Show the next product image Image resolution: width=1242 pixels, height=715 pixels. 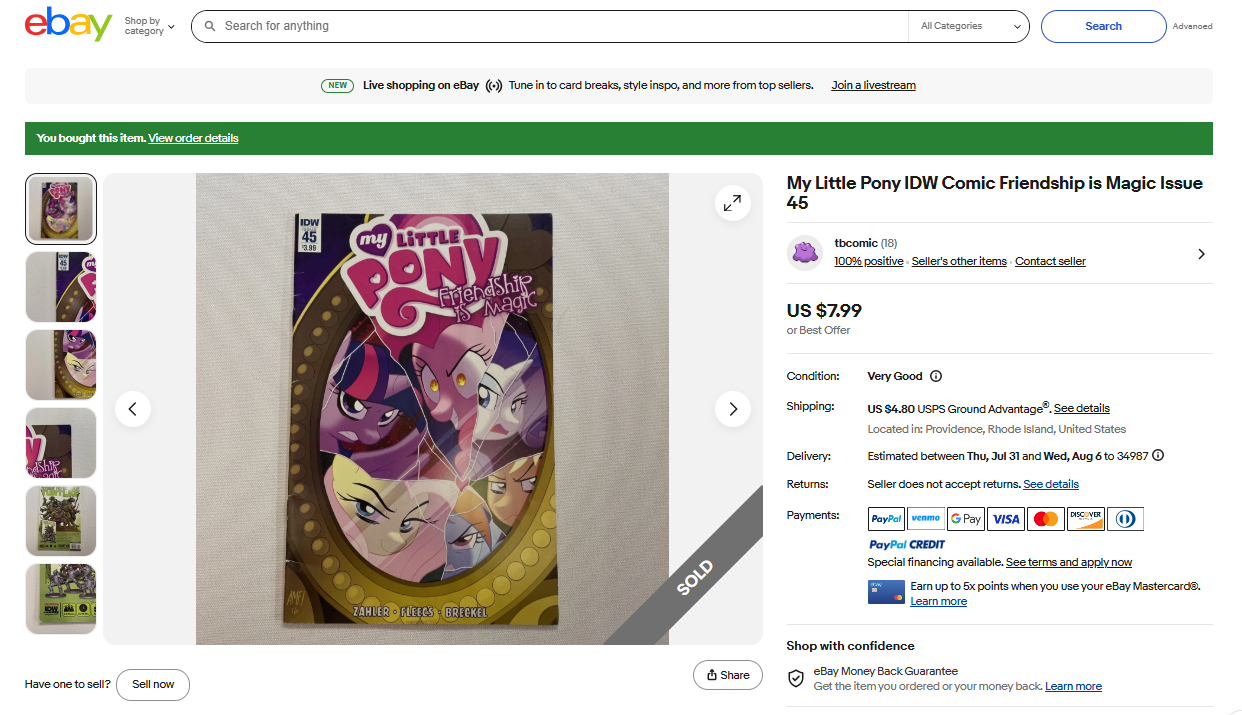point(732,409)
